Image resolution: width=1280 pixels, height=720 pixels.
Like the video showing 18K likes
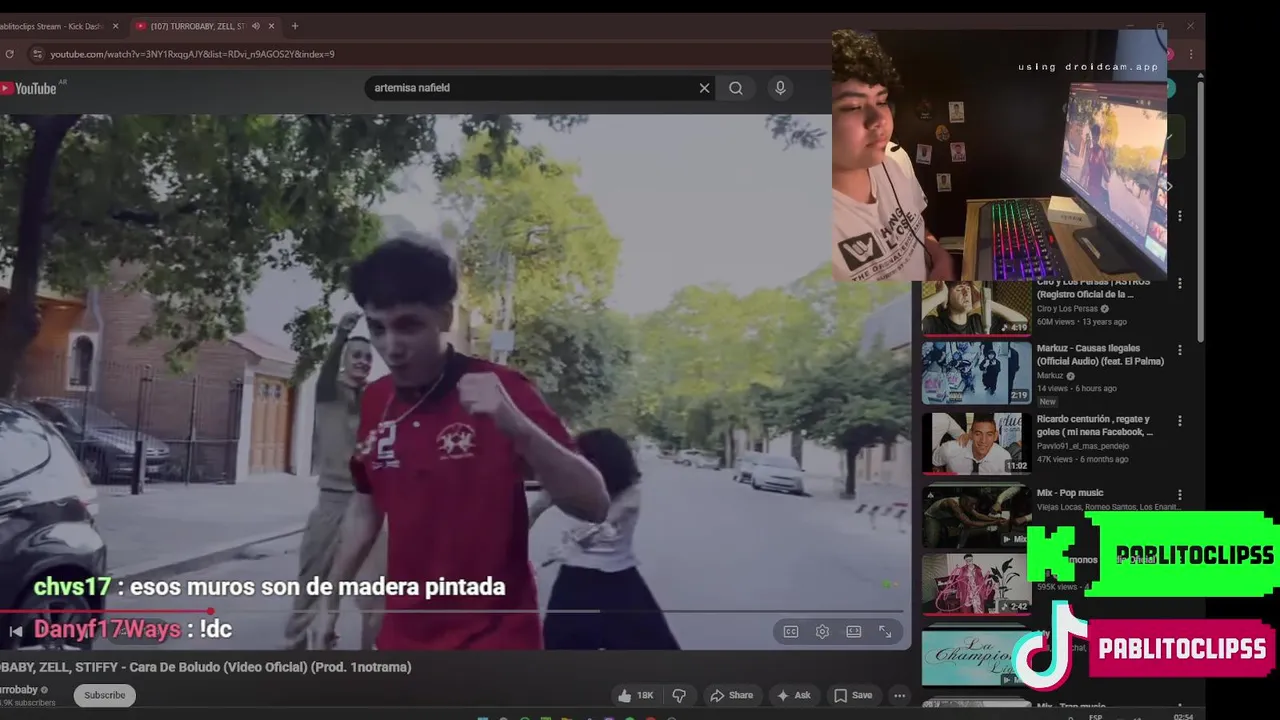635,695
